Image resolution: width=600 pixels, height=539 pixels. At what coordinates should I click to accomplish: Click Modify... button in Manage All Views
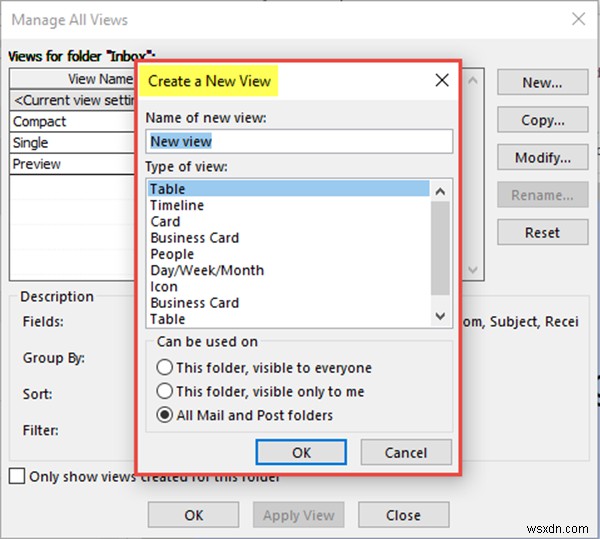[x=543, y=157]
